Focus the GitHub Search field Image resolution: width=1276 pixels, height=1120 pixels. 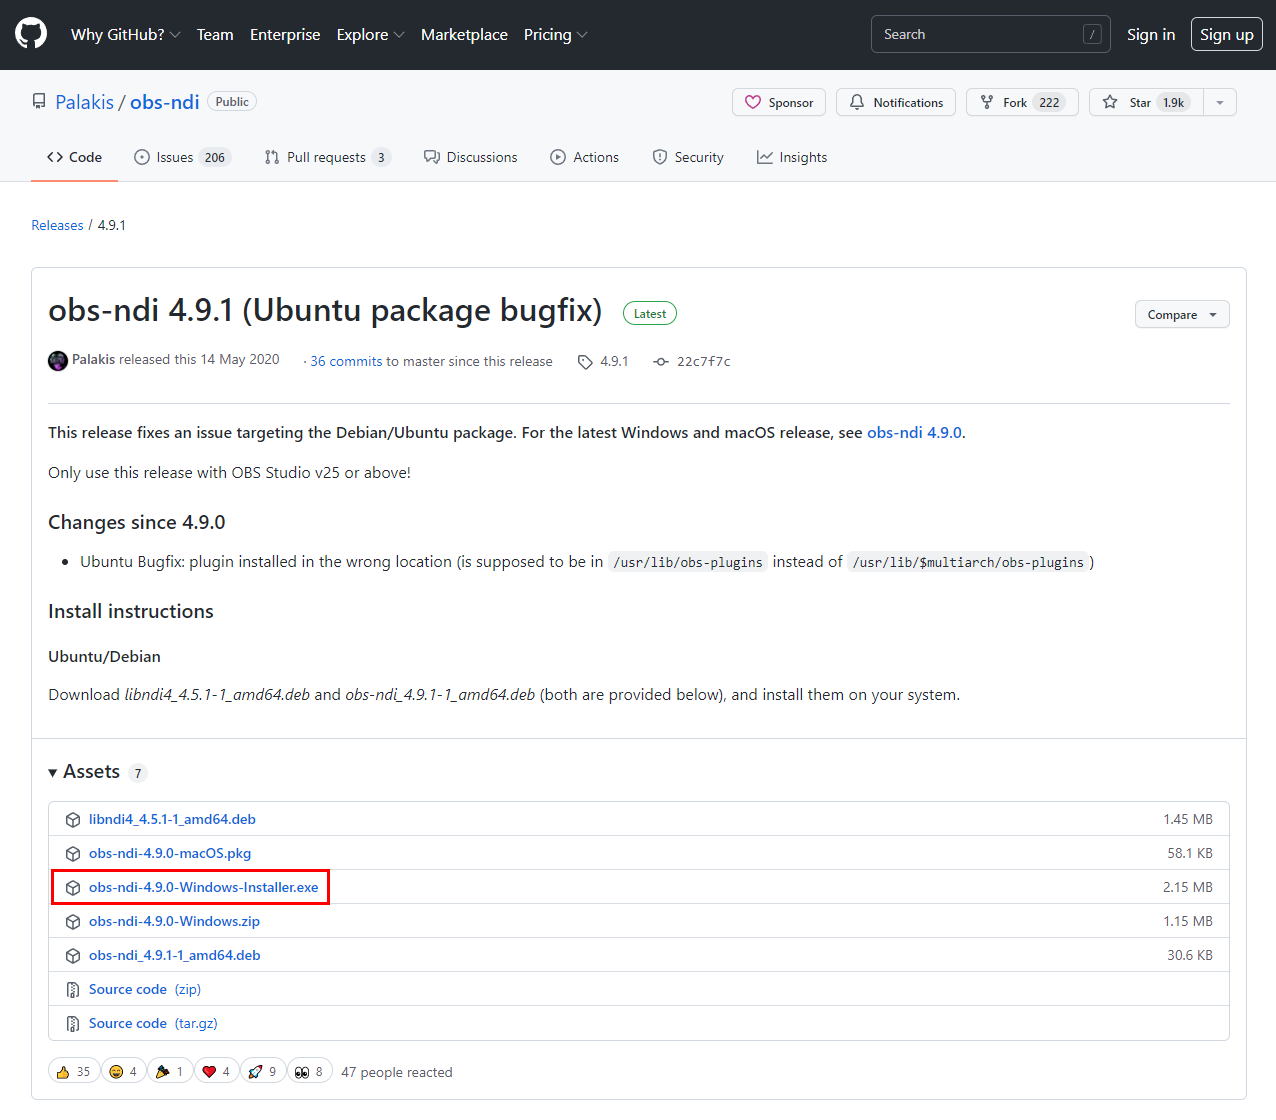990,34
